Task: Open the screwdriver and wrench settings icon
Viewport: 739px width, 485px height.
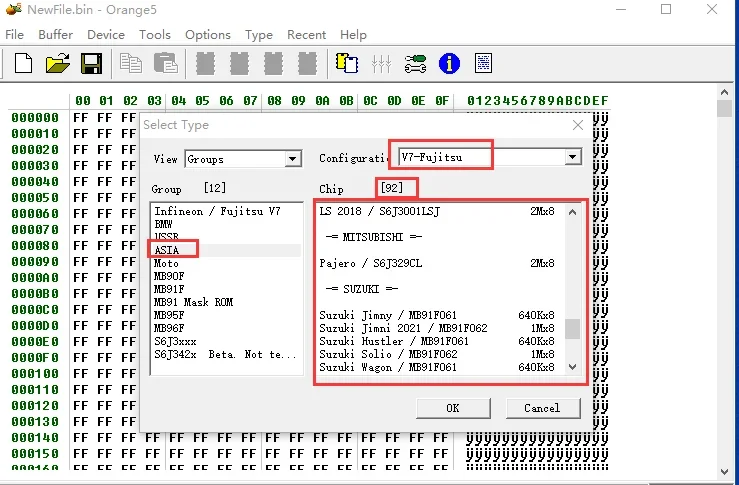Action: pos(415,64)
